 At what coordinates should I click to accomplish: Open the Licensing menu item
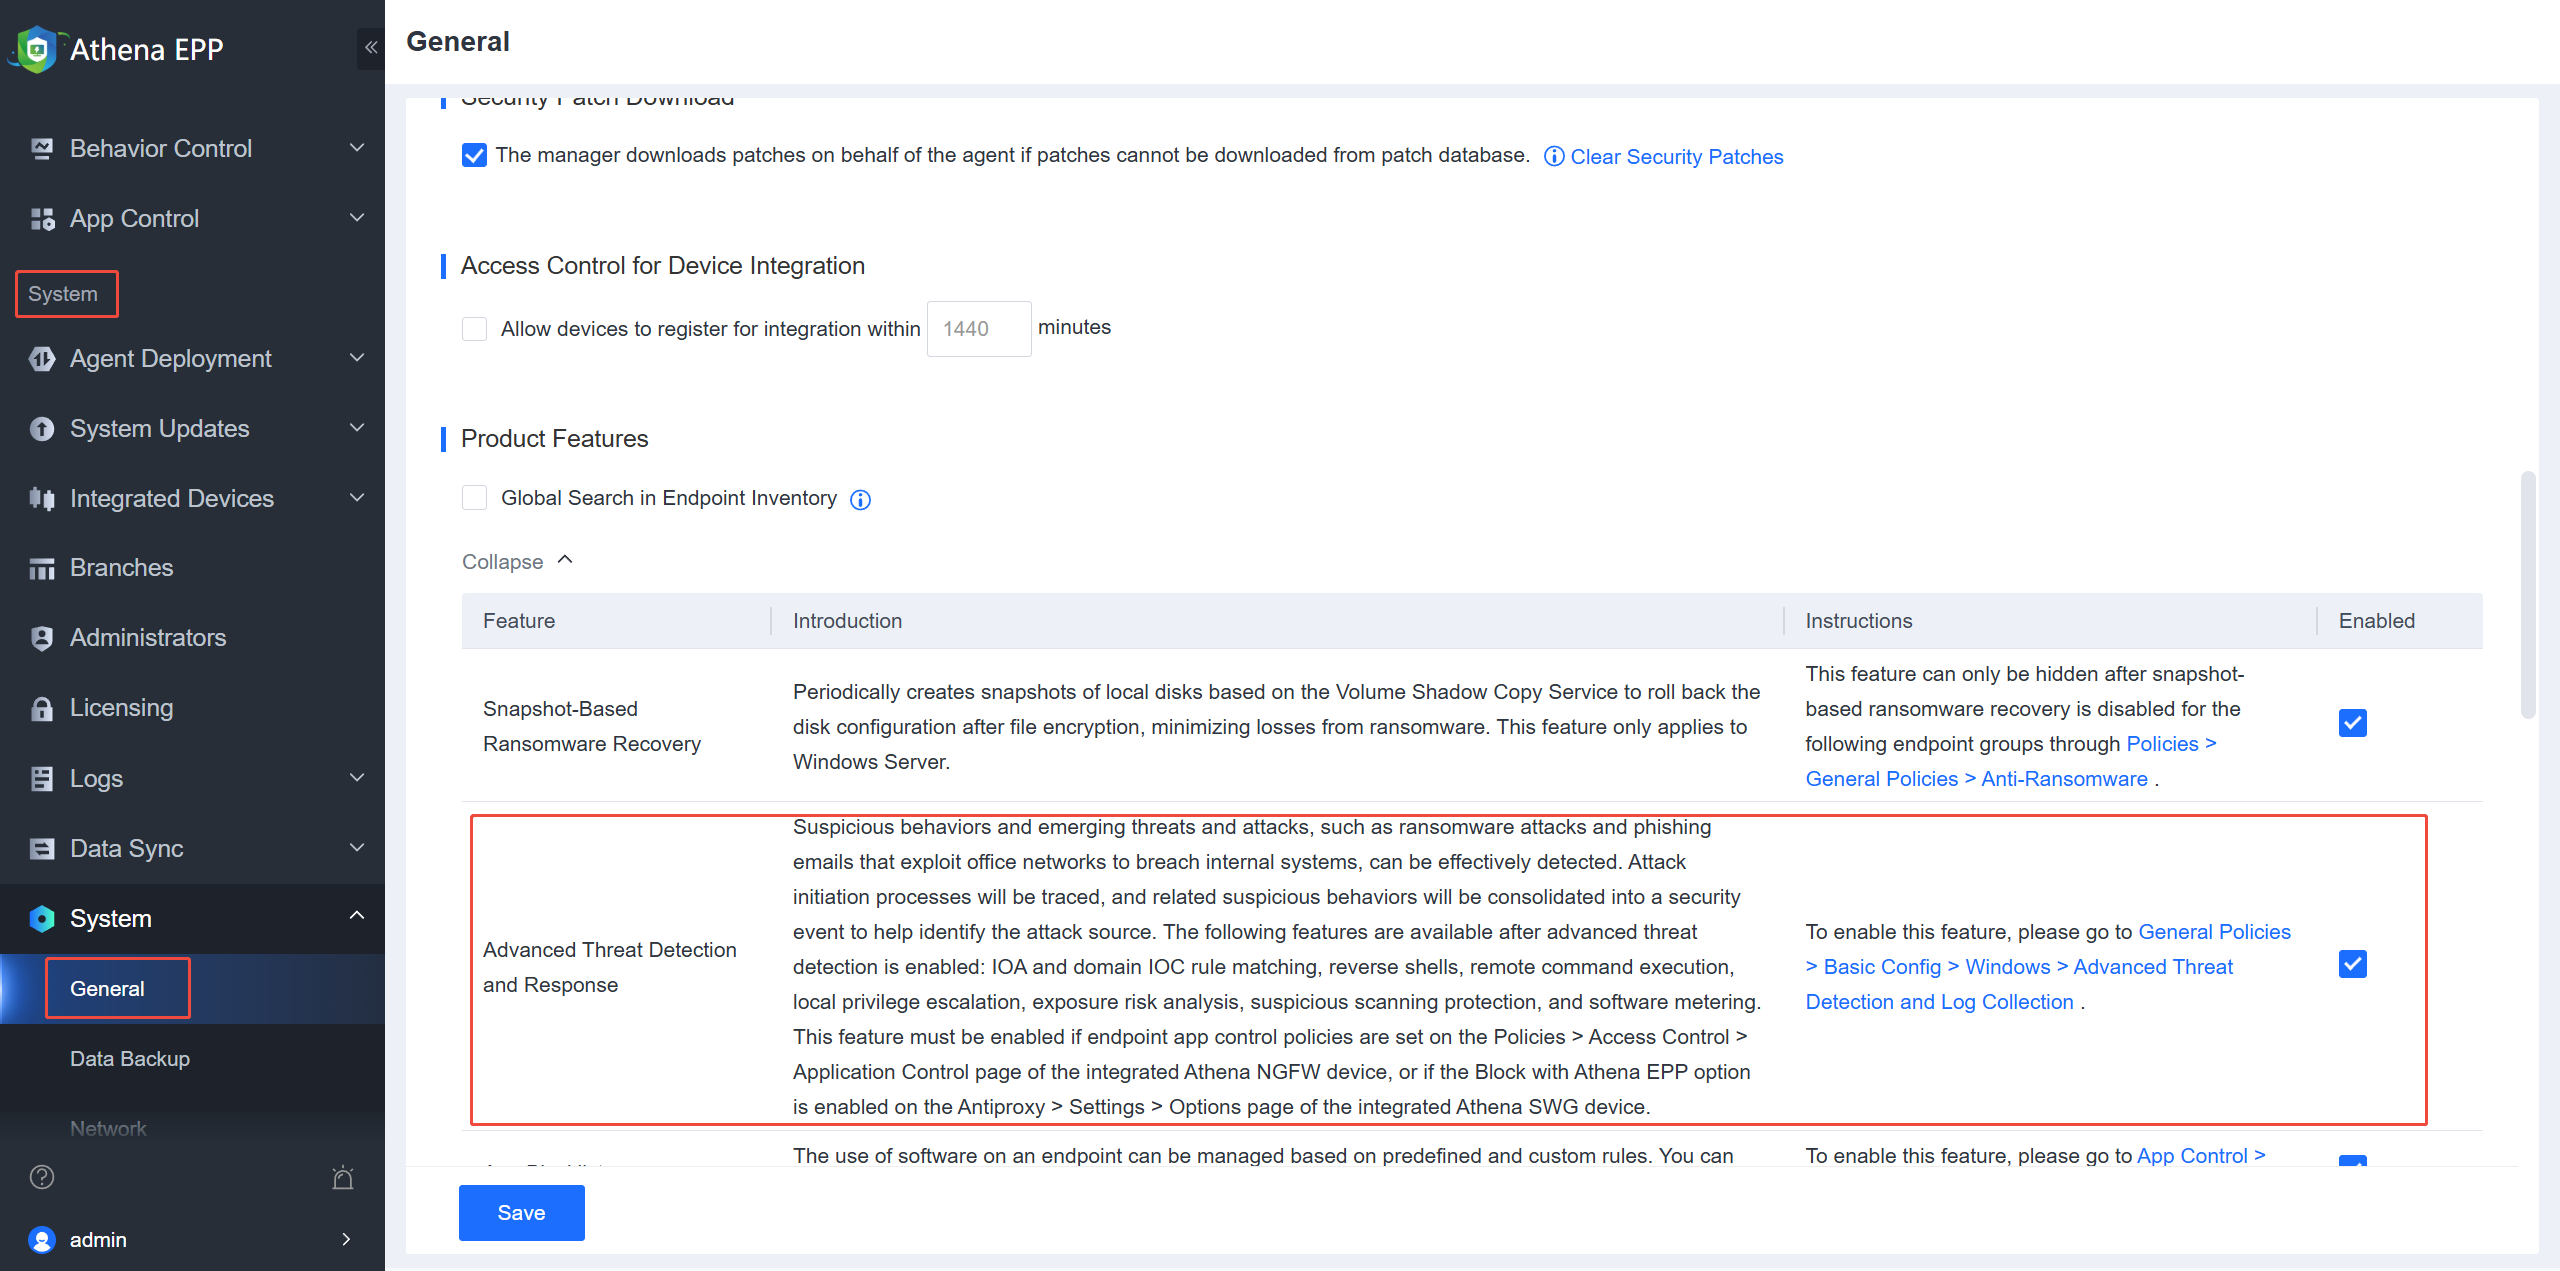click(x=192, y=708)
